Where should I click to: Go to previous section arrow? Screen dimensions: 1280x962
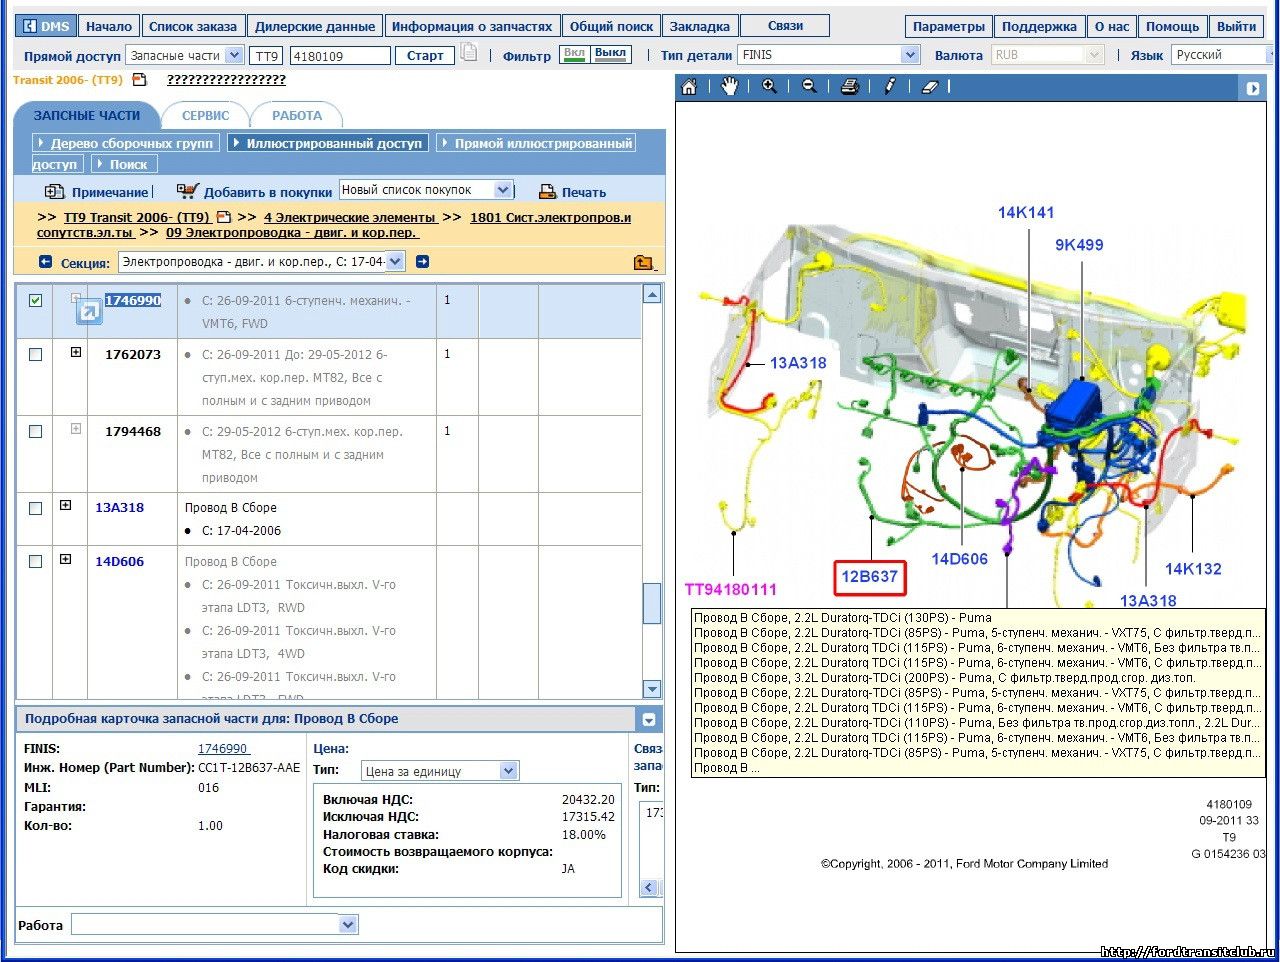pyautogui.click(x=45, y=262)
